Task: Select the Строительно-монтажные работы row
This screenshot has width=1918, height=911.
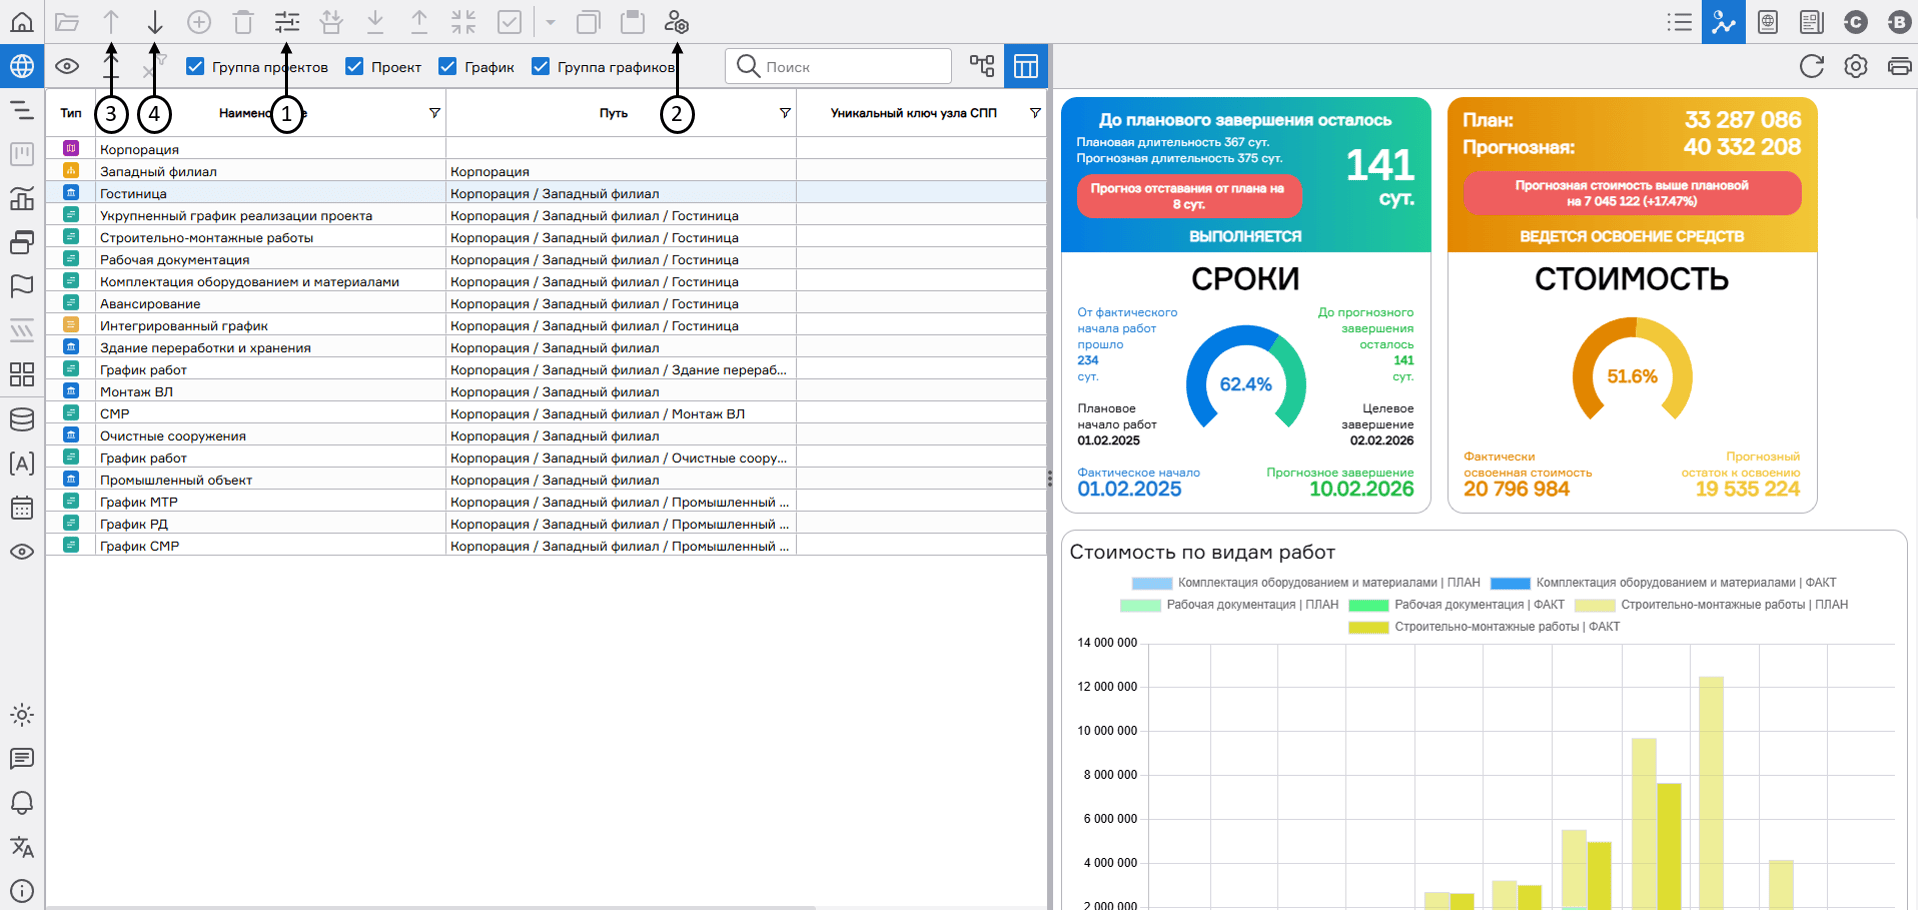Action: coord(206,238)
